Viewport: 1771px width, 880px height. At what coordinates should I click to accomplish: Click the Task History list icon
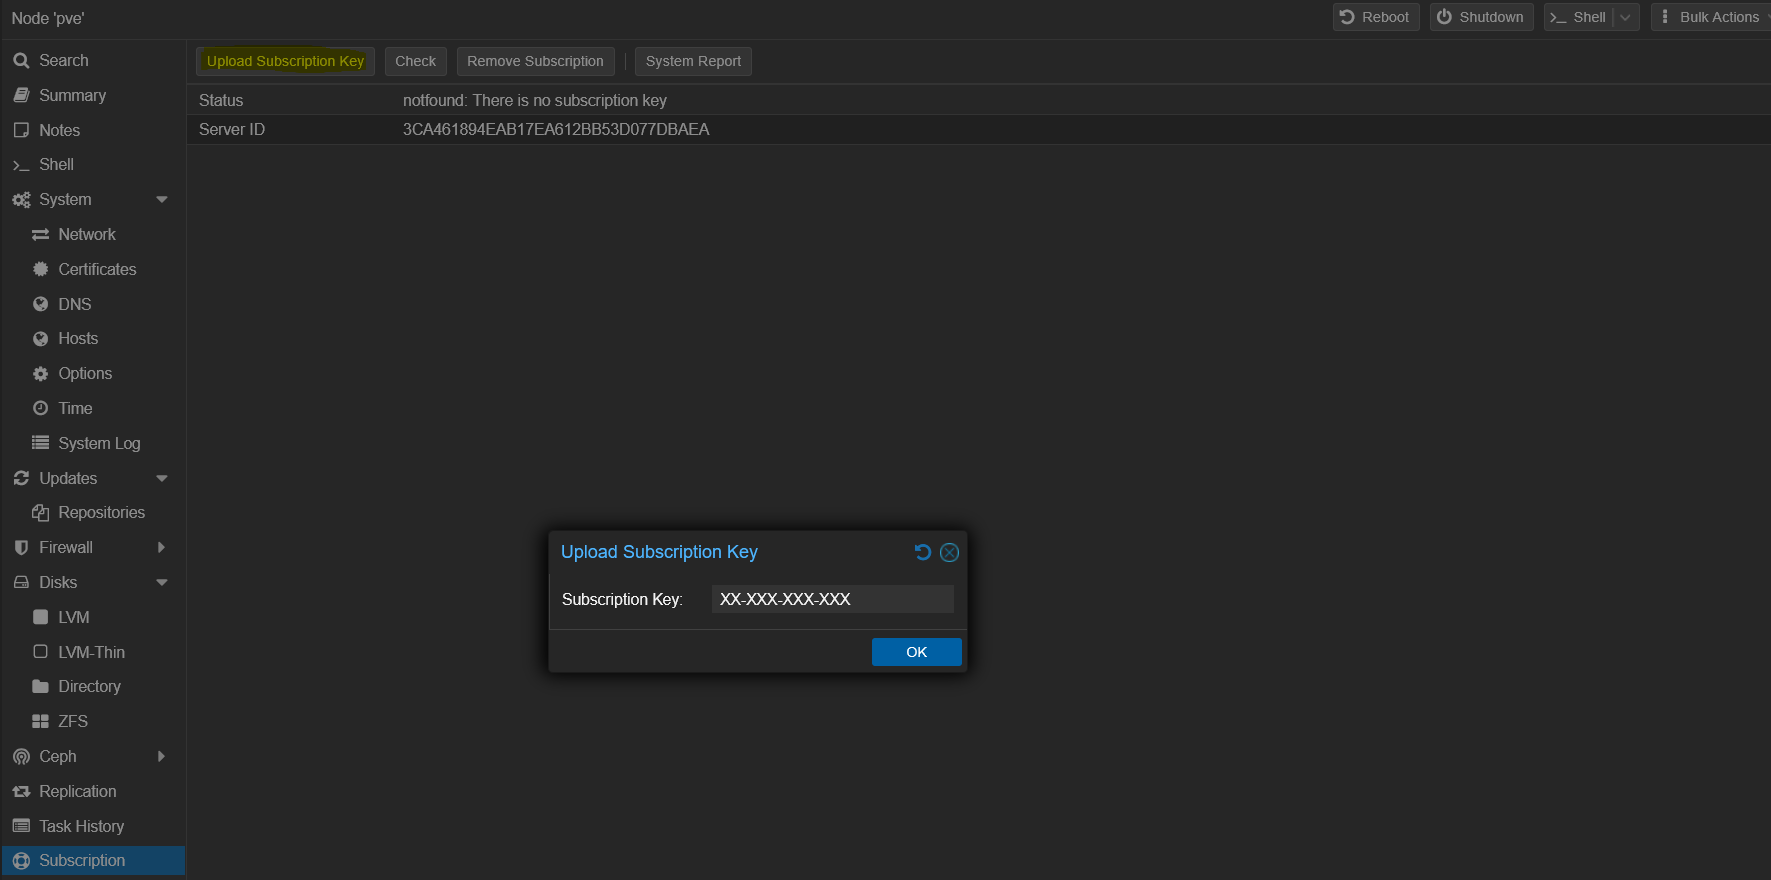point(21,826)
